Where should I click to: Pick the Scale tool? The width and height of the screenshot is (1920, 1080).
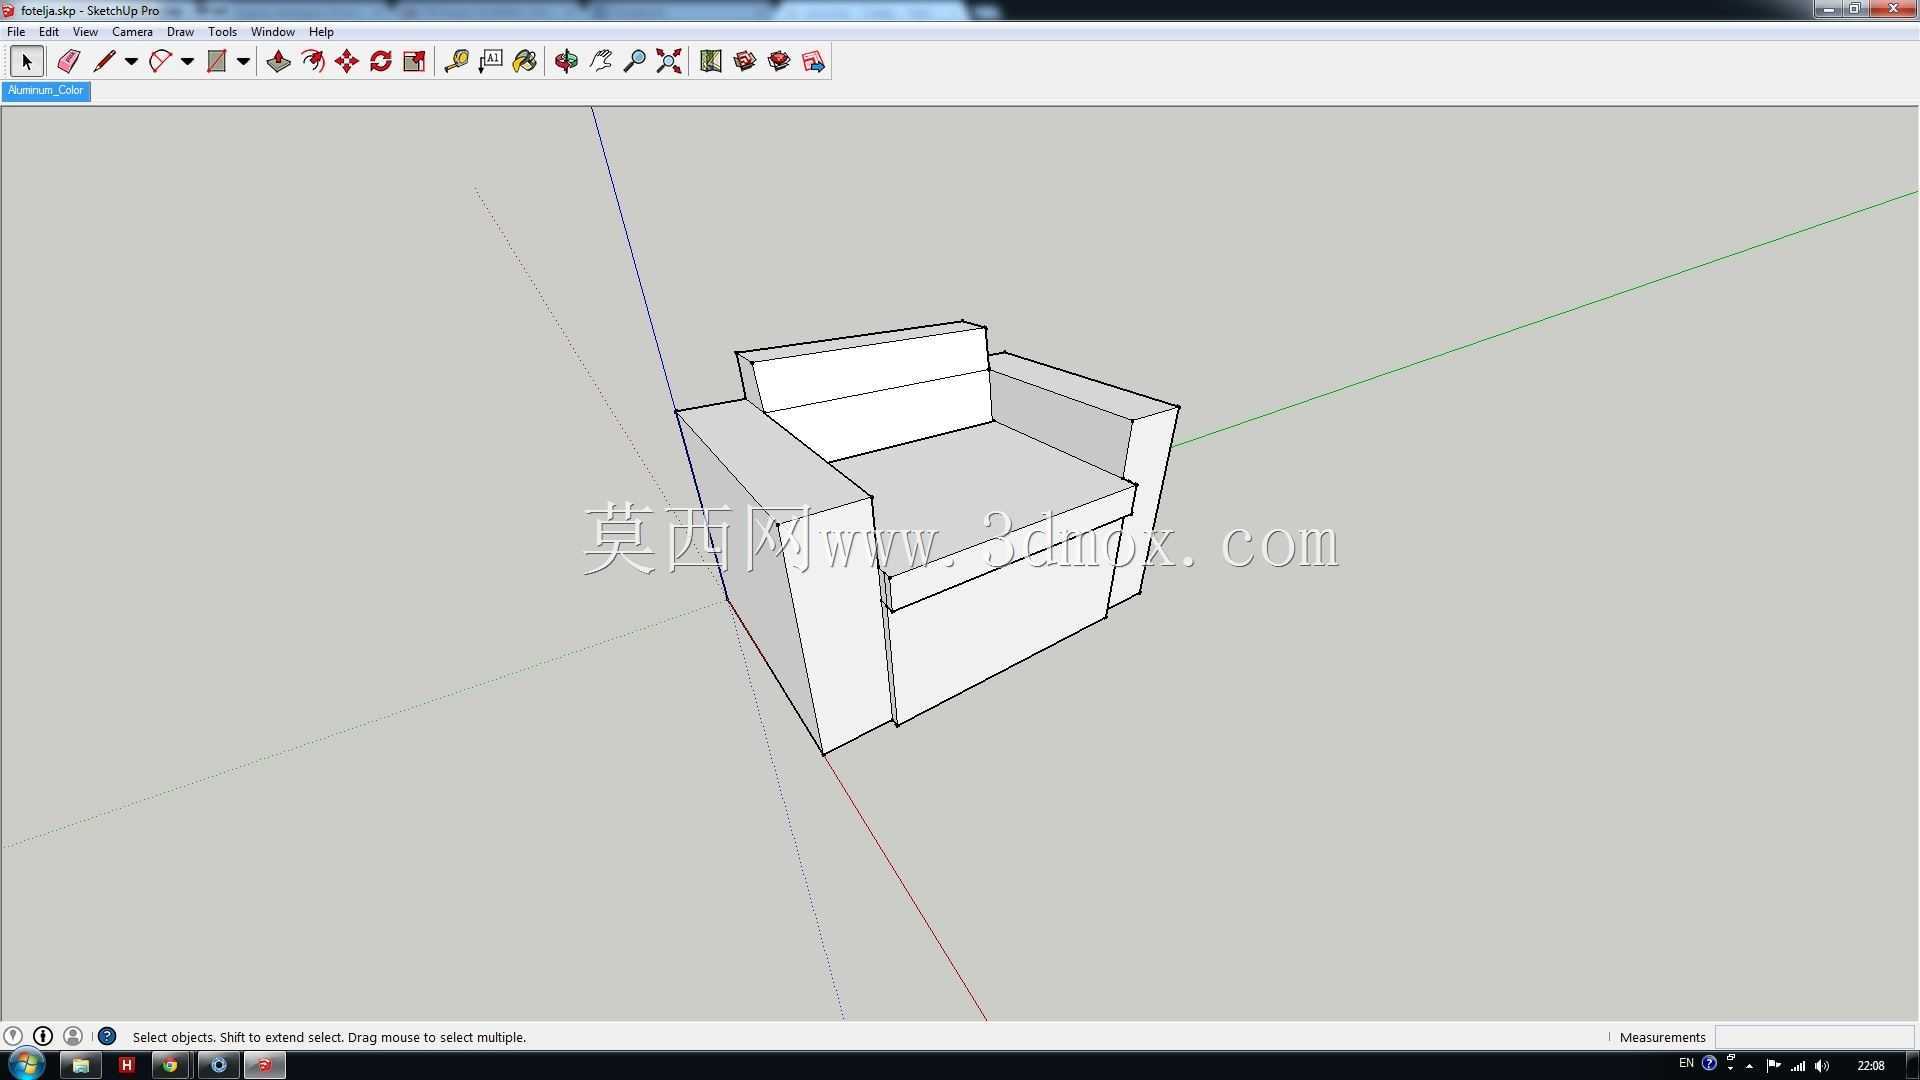tap(414, 62)
